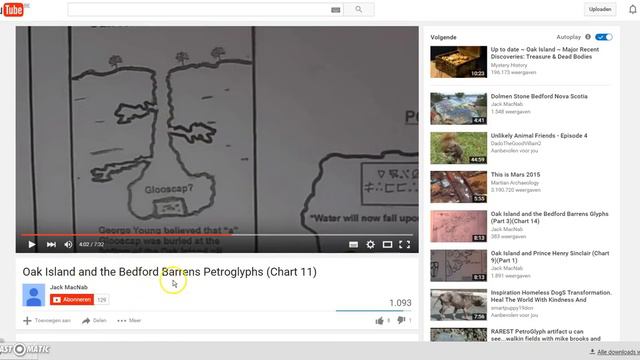Open the Bedford Barrens Glyphs Chart 14 thumbnail

click(458, 226)
